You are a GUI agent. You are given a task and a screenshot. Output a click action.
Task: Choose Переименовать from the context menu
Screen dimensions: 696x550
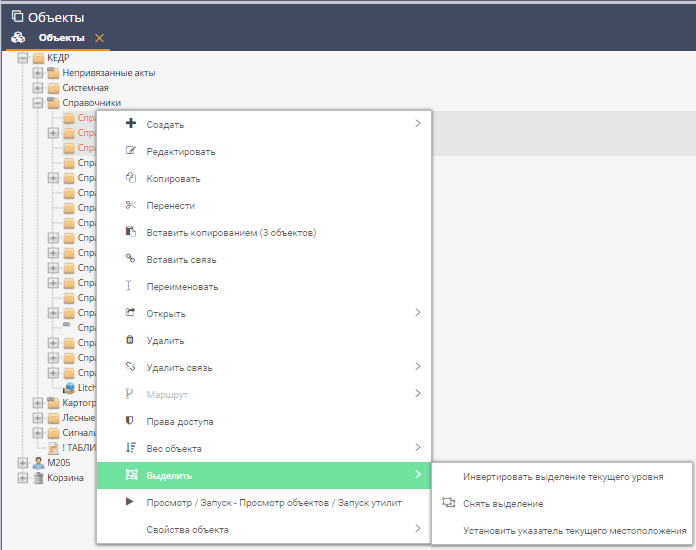[x=182, y=286]
